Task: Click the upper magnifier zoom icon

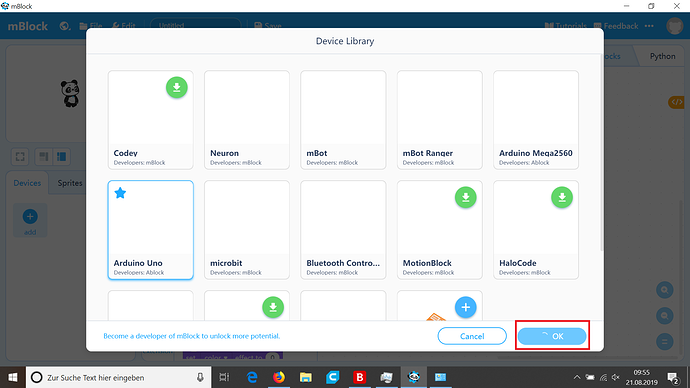Action: (664, 290)
